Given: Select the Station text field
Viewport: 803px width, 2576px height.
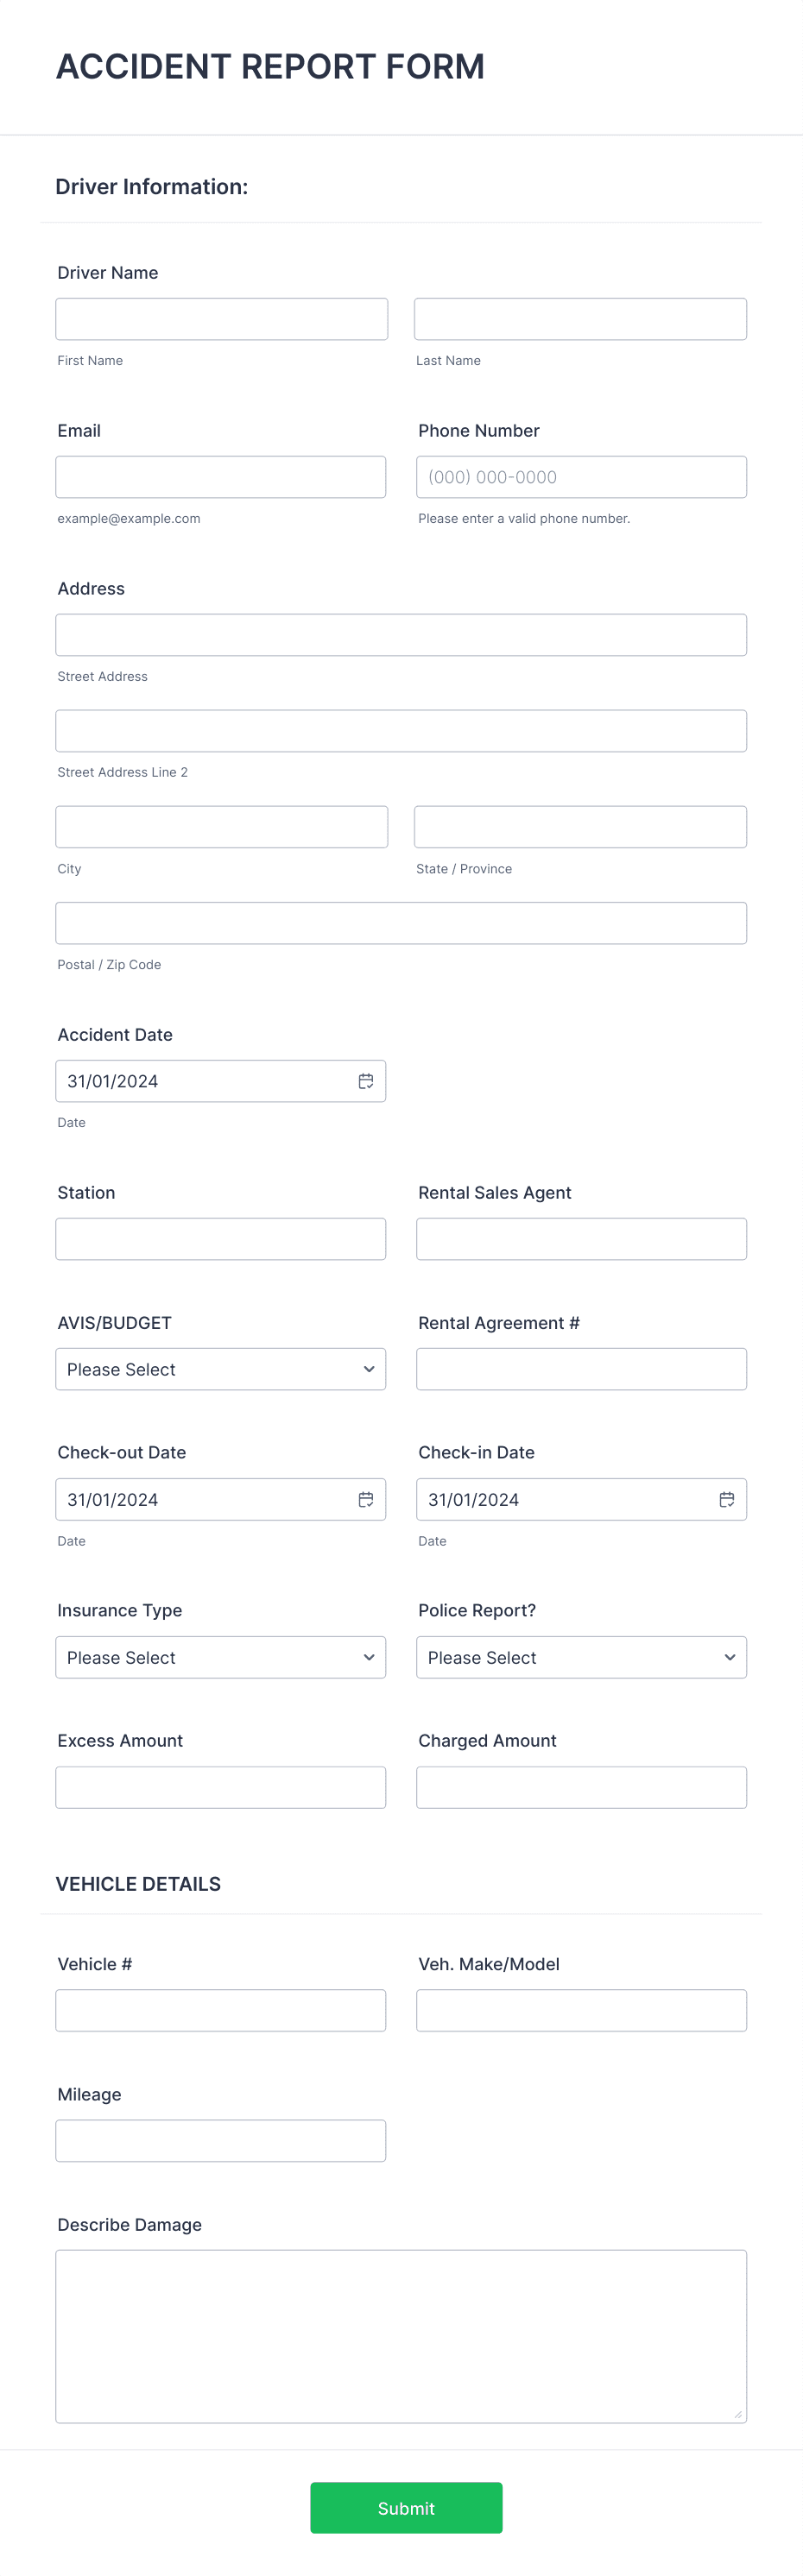Looking at the screenshot, I should [221, 1239].
